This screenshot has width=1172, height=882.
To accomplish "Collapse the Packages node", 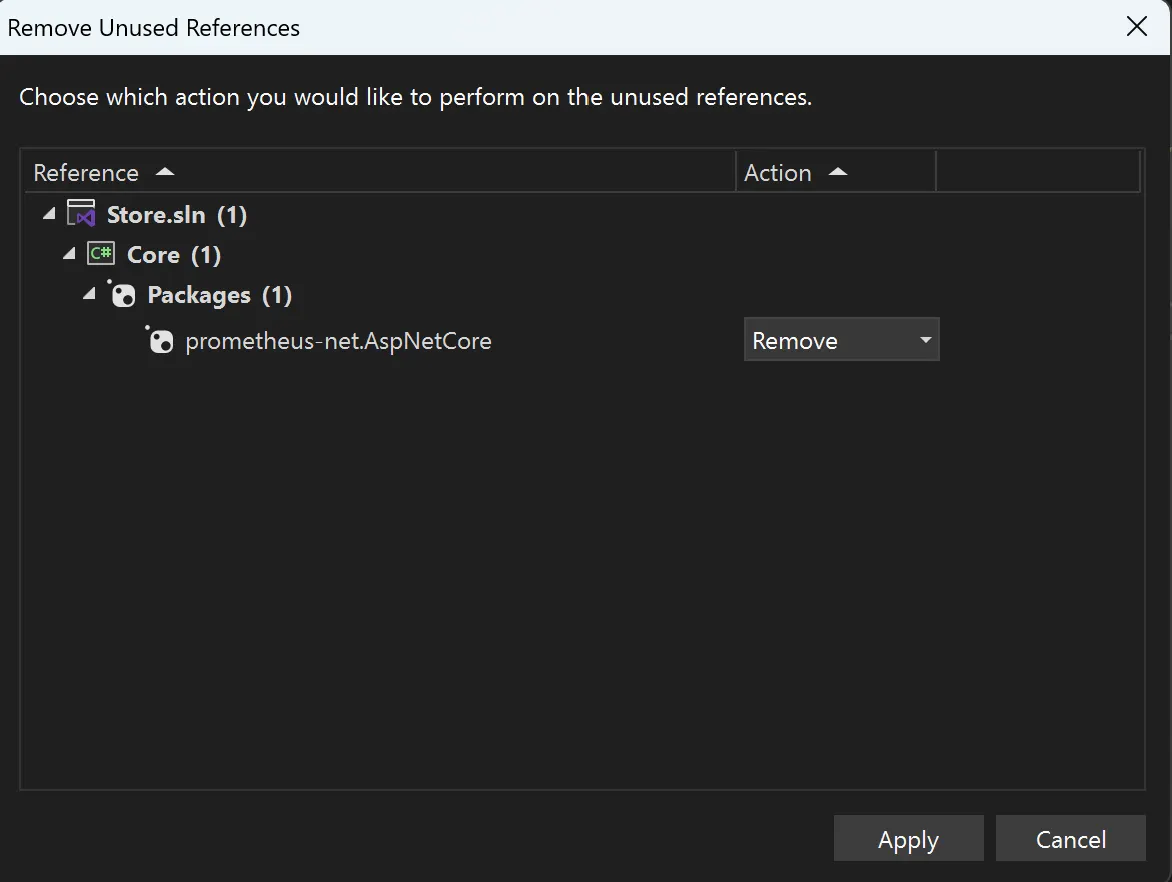I will (90, 294).
